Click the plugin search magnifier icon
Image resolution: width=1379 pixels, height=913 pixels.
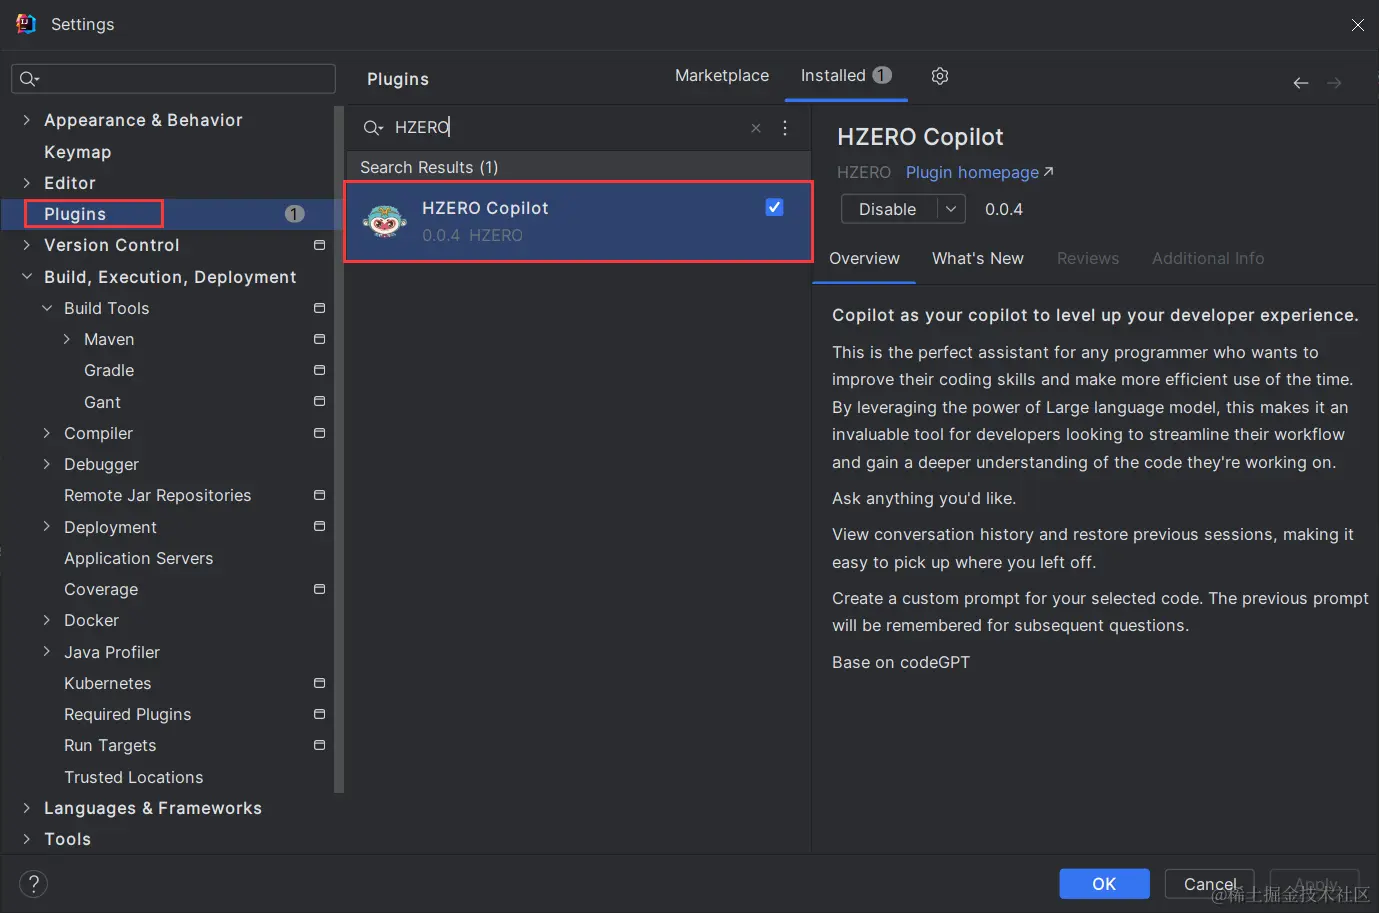pyautogui.click(x=373, y=128)
